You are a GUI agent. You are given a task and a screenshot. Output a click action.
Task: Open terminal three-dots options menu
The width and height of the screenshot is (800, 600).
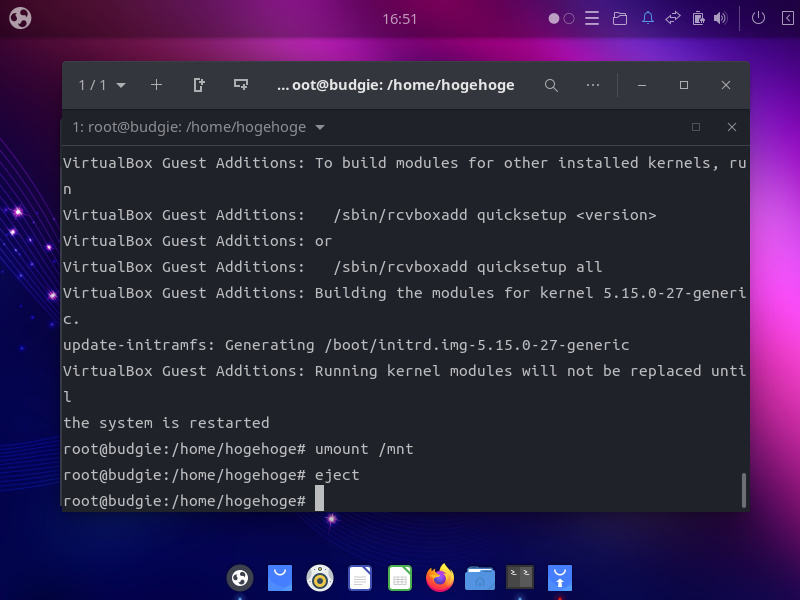pyautogui.click(x=593, y=85)
